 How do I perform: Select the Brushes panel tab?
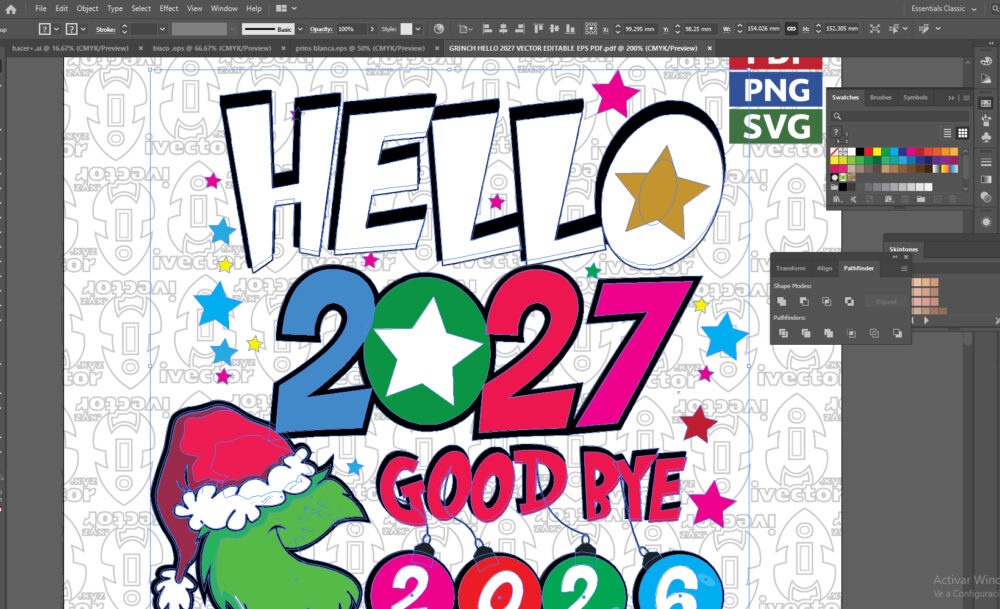pos(881,98)
